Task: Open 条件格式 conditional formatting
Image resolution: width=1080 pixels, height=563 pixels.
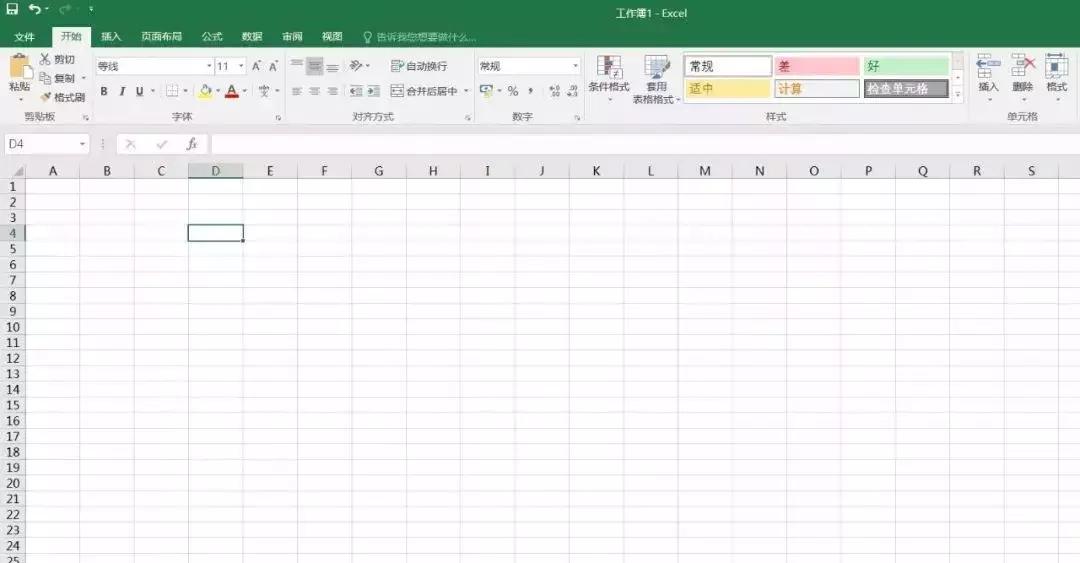Action: (x=609, y=78)
